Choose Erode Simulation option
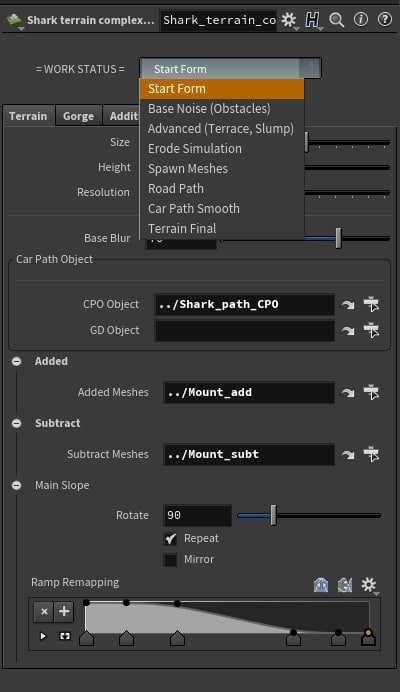Image resolution: width=400 pixels, height=692 pixels. (222, 149)
